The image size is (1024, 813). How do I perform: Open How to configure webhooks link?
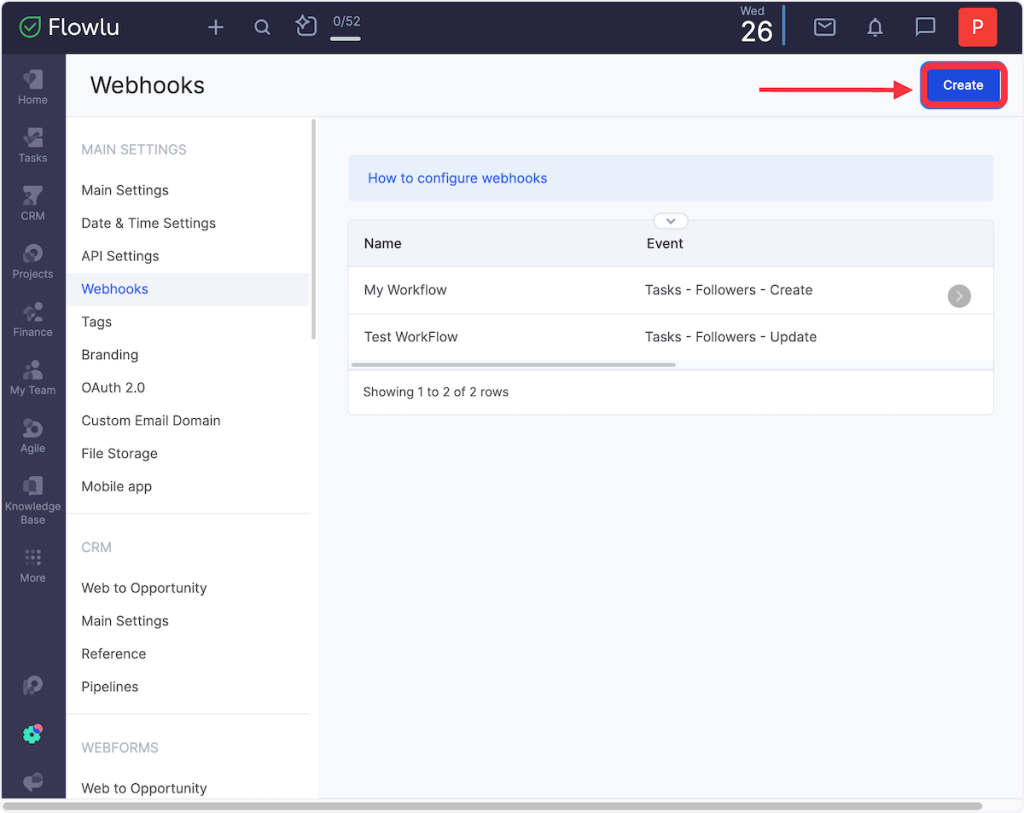pos(457,178)
